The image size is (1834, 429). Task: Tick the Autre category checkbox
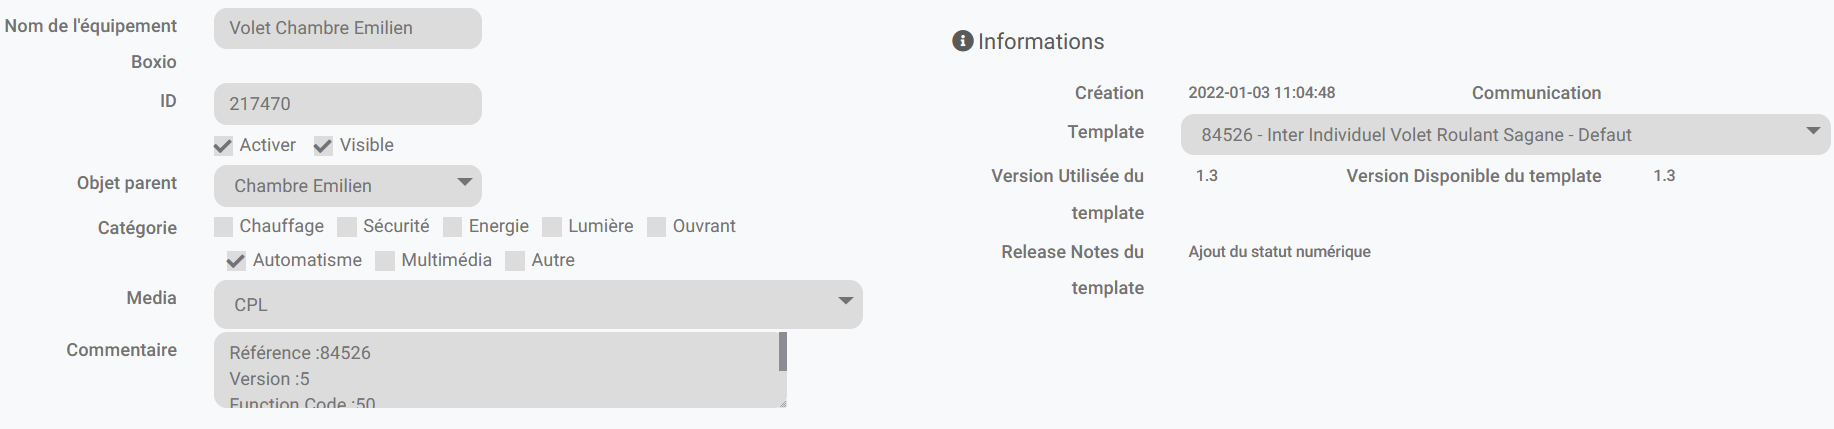point(515,261)
